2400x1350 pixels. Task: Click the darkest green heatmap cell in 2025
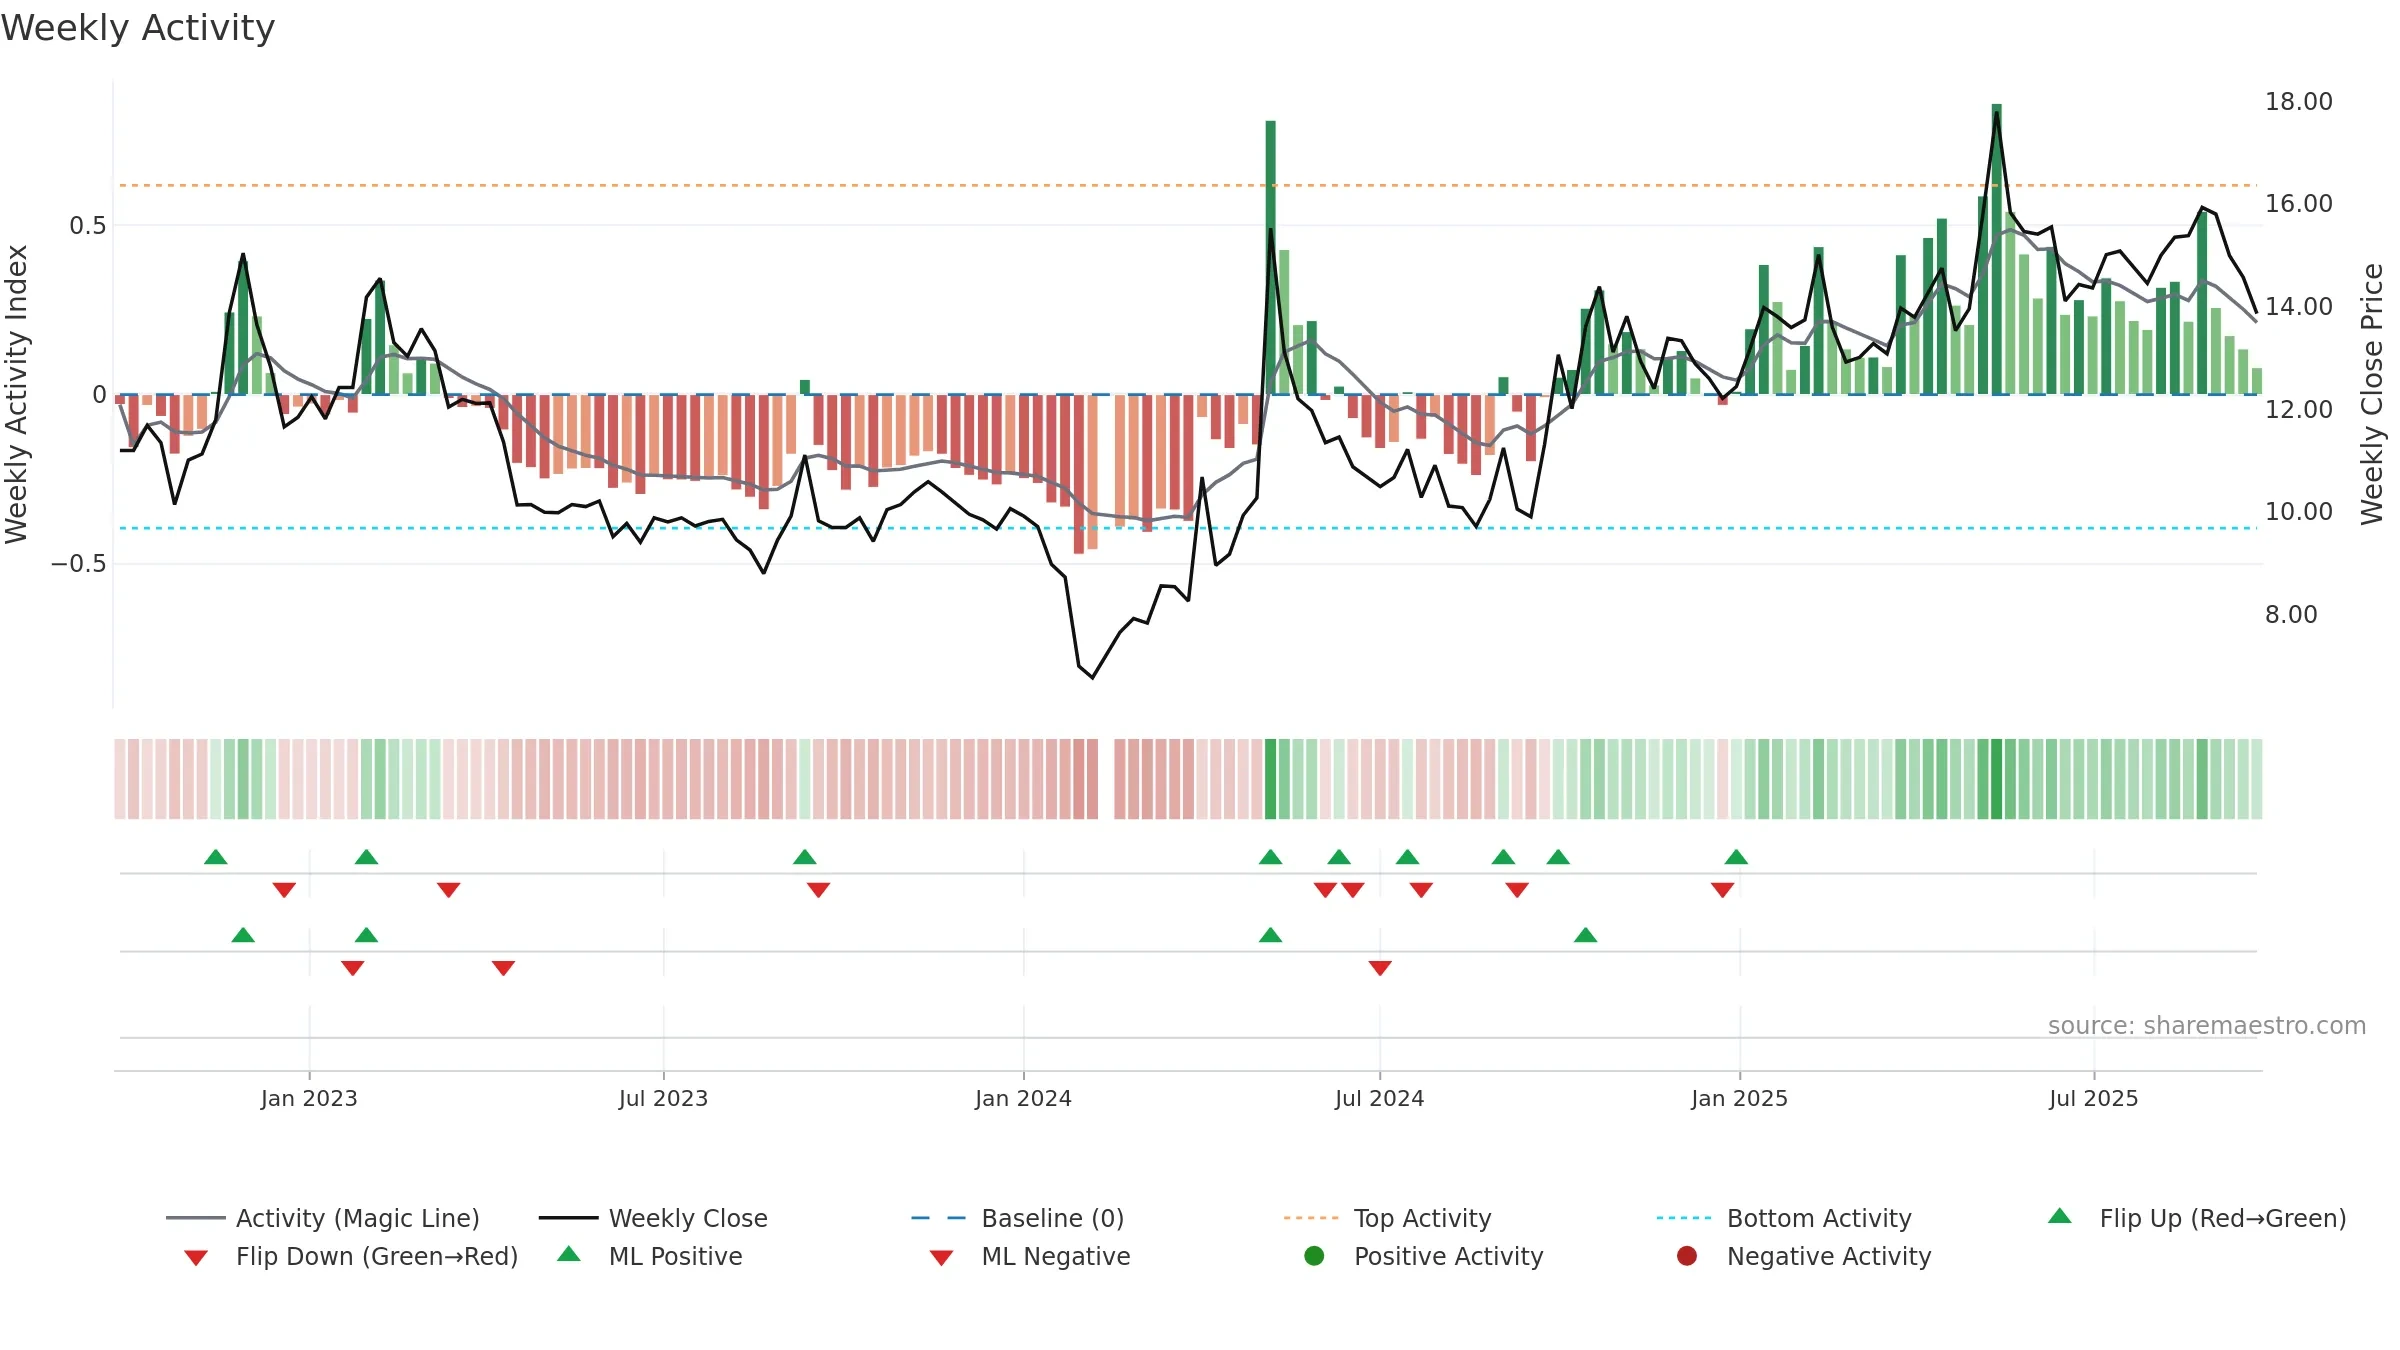click(1996, 779)
